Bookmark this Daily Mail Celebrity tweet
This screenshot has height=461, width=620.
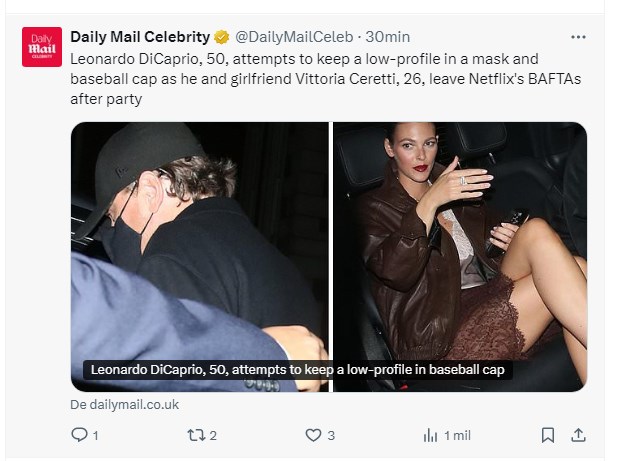547,435
